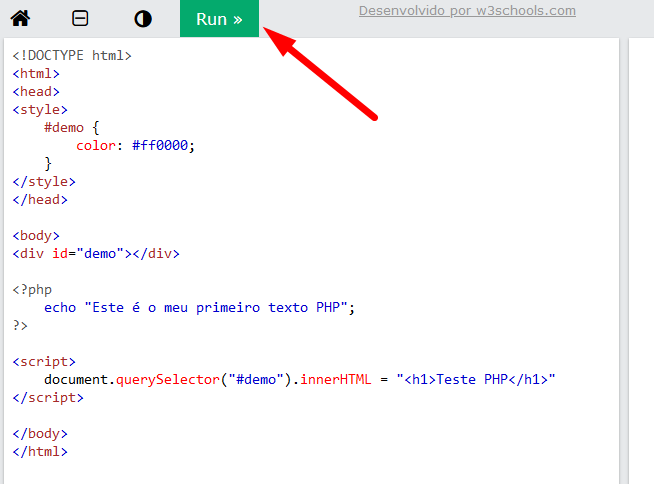Click the color: #ff0000; line
This screenshot has width=654, height=484.
(x=135, y=145)
